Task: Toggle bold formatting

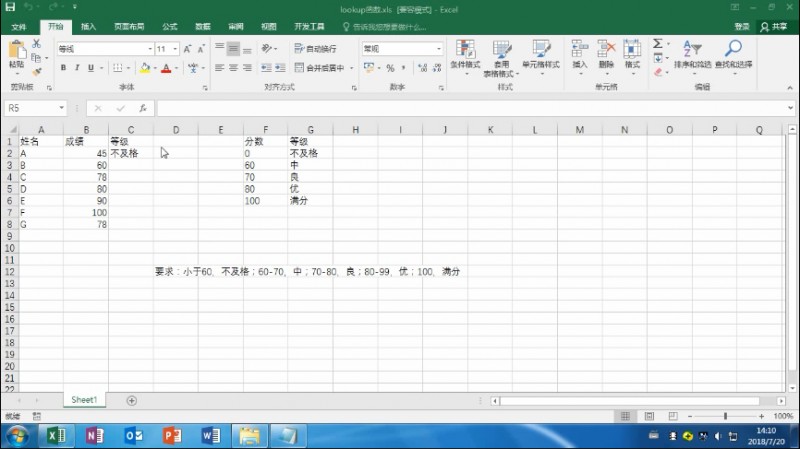Action: (63, 68)
